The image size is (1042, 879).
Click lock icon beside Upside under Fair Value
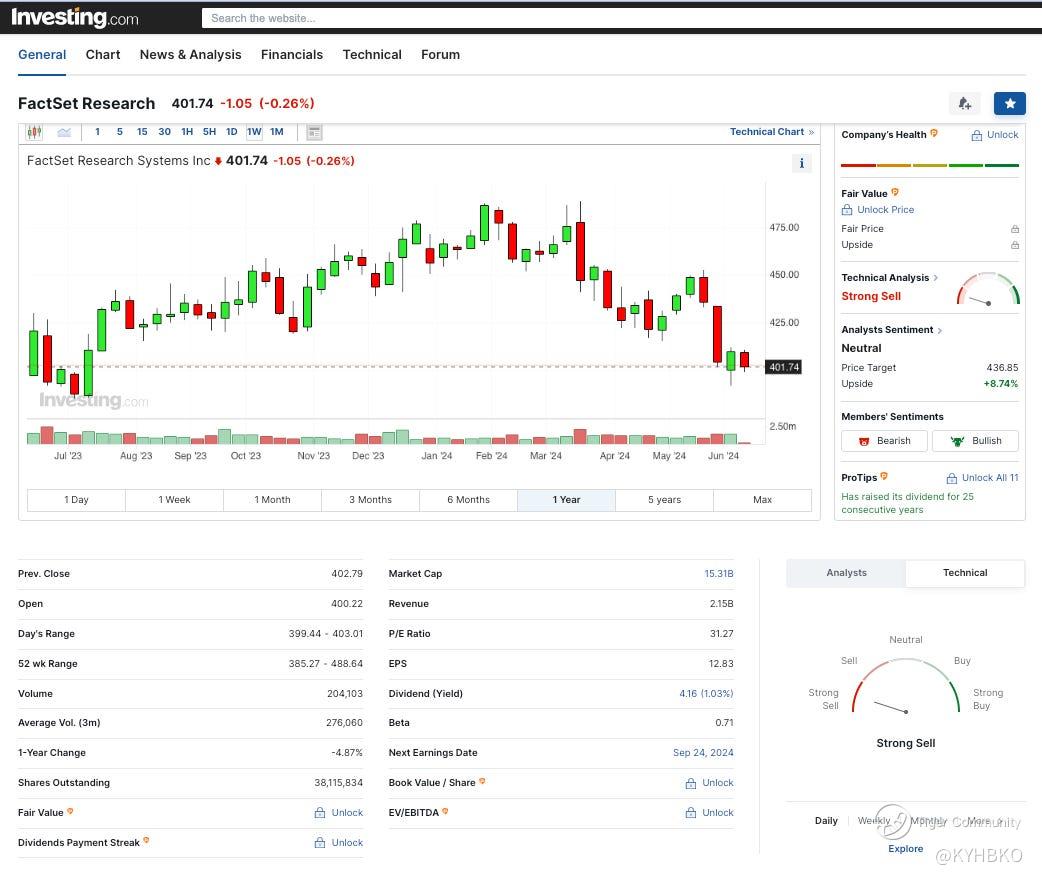1015,244
